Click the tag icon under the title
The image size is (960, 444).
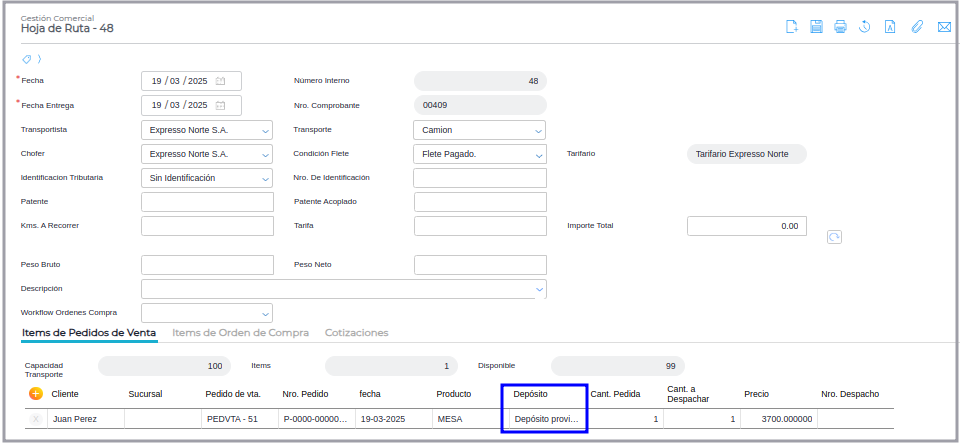[27, 59]
